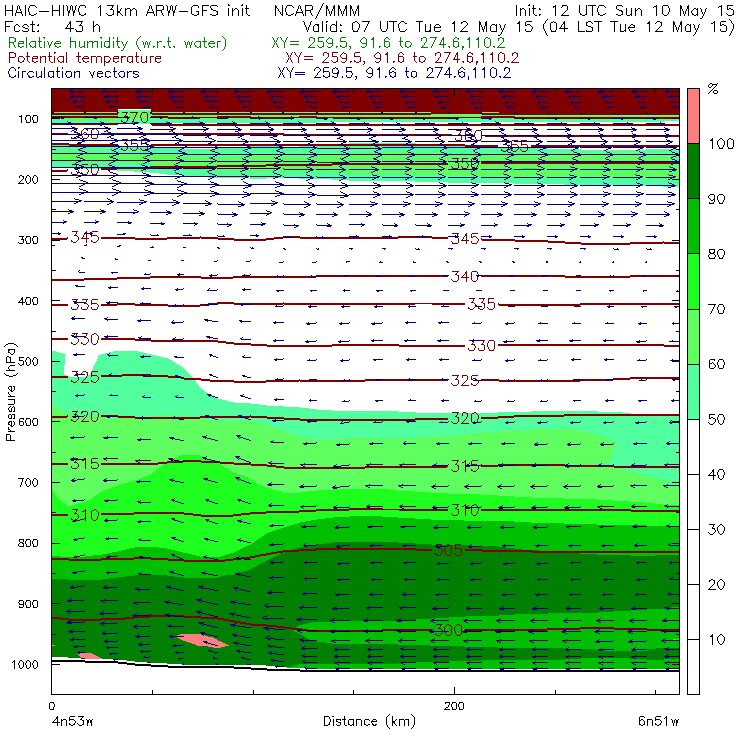Click the '4n53w' start location label
Image resolution: width=740 pixels, height=740 pixels.
[72, 721]
